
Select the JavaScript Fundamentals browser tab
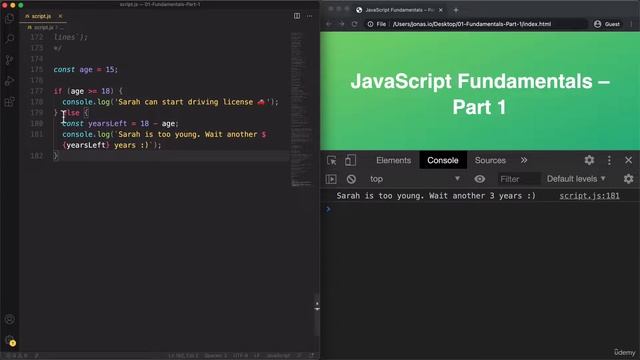click(x=399, y=10)
